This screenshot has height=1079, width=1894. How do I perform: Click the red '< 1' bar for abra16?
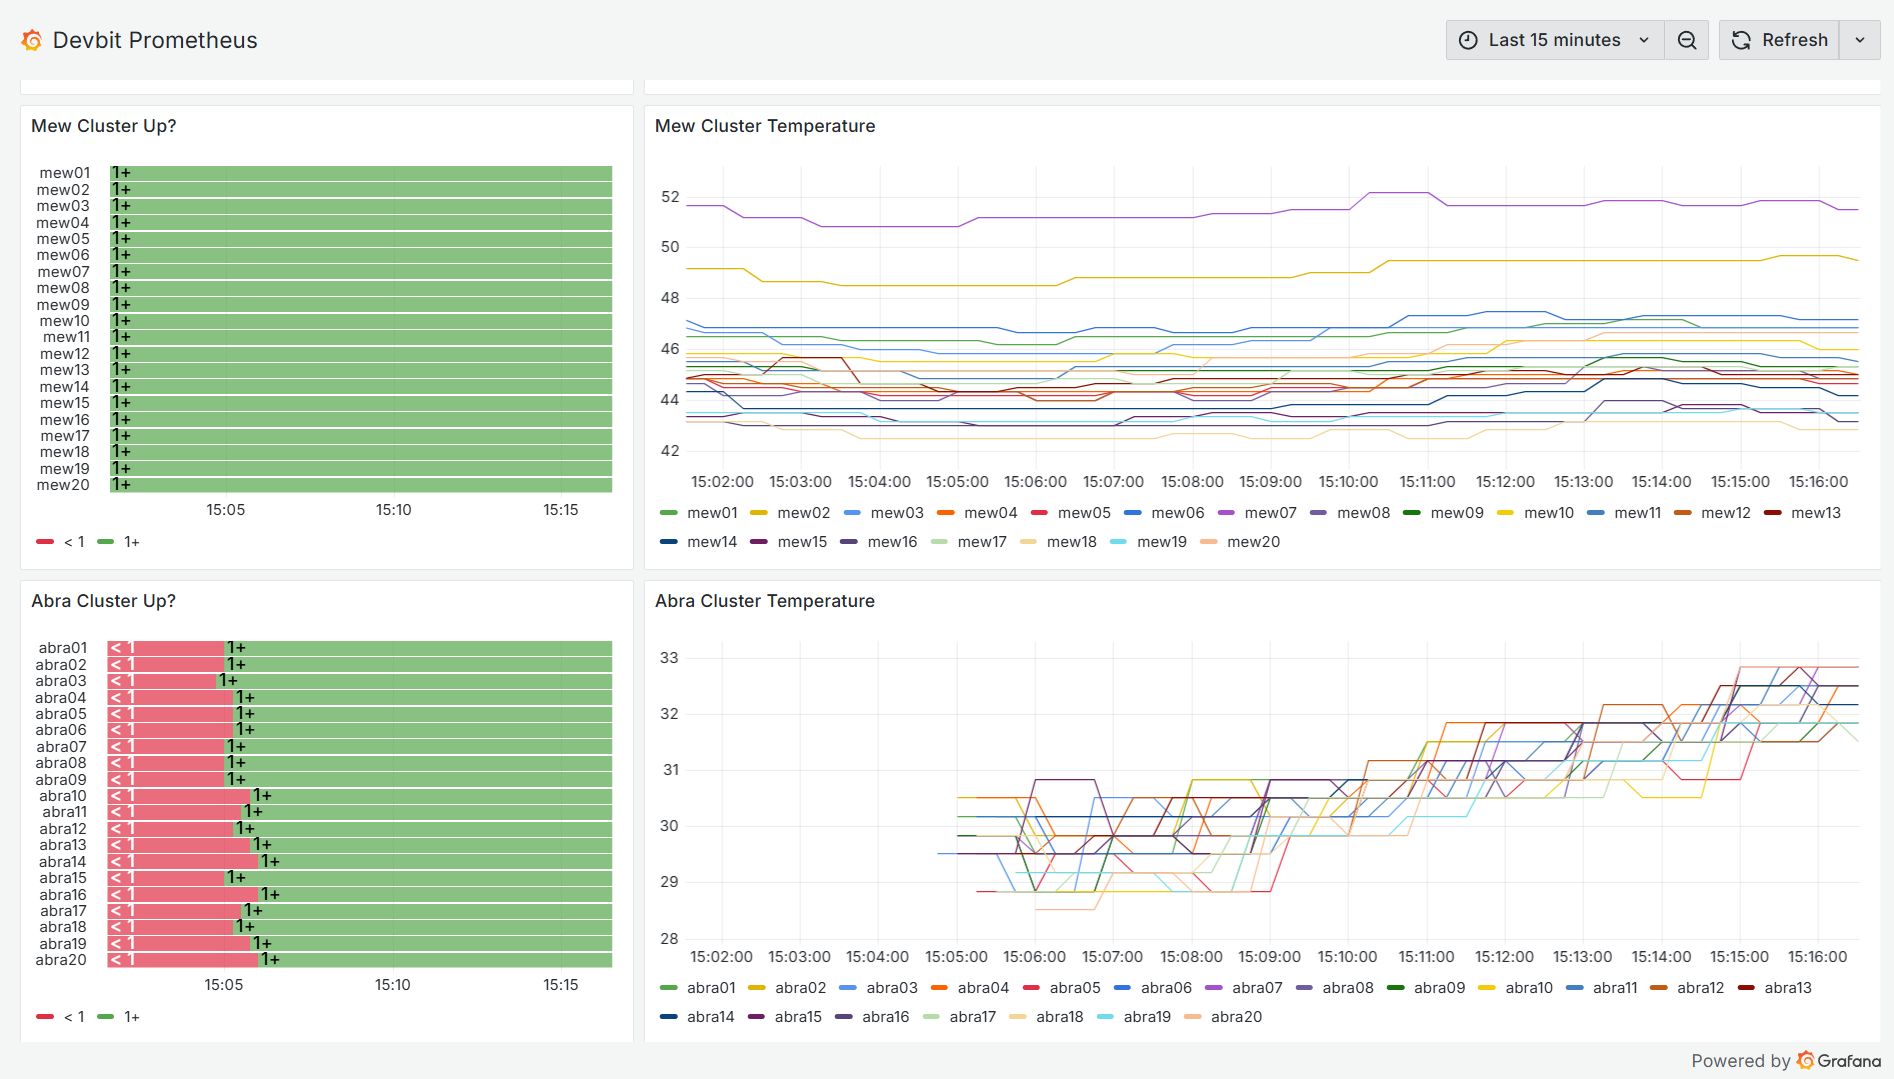(185, 895)
